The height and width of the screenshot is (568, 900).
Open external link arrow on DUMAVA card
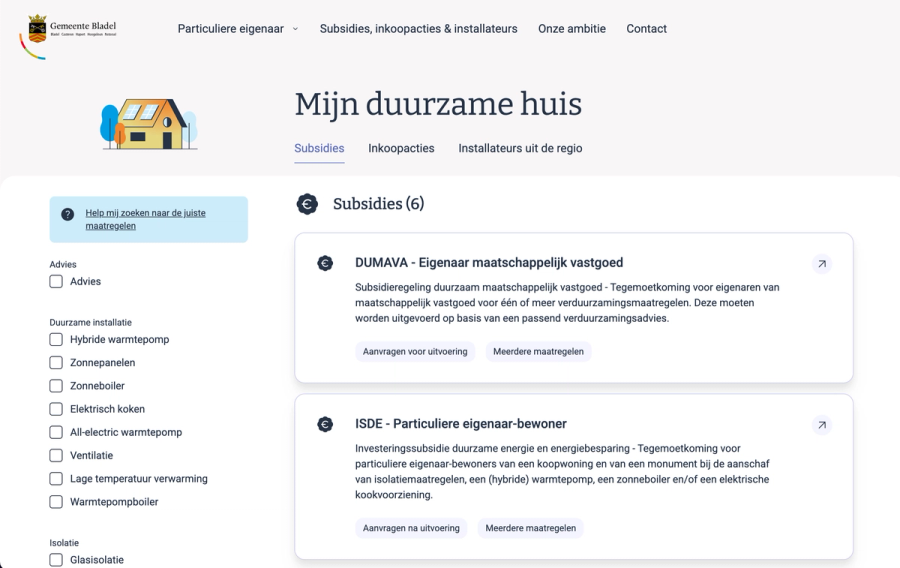click(x=822, y=264)
